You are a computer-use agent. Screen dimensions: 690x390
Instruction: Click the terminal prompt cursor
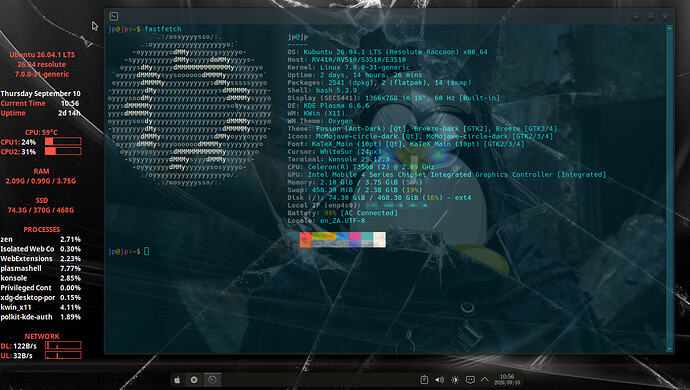pyautogui.click(x=147, y=251)
